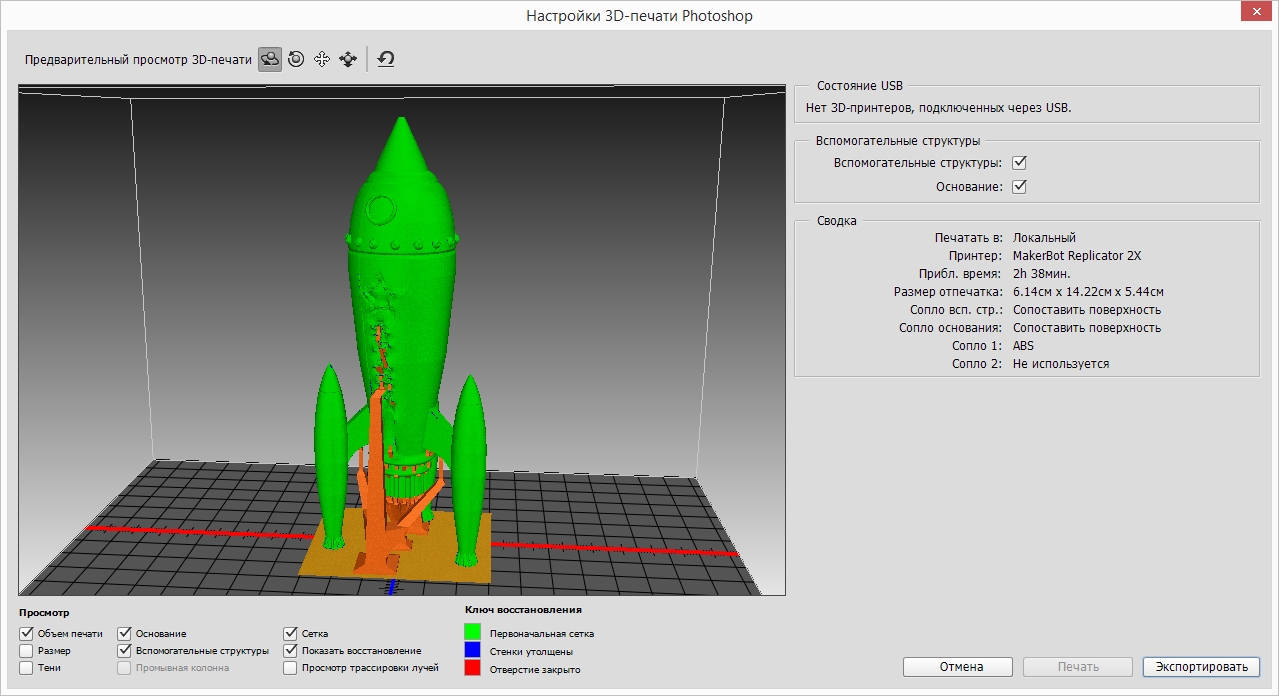This screenshot has width=1279, height=696.
Task: Toggle Вспомогательные структуры checkbox under Просмотр
Action: [x=125, y=651]
